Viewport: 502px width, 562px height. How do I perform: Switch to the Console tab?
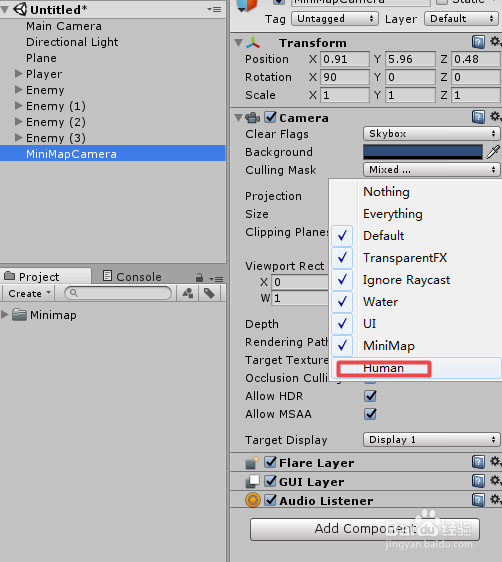coord(132,277)
